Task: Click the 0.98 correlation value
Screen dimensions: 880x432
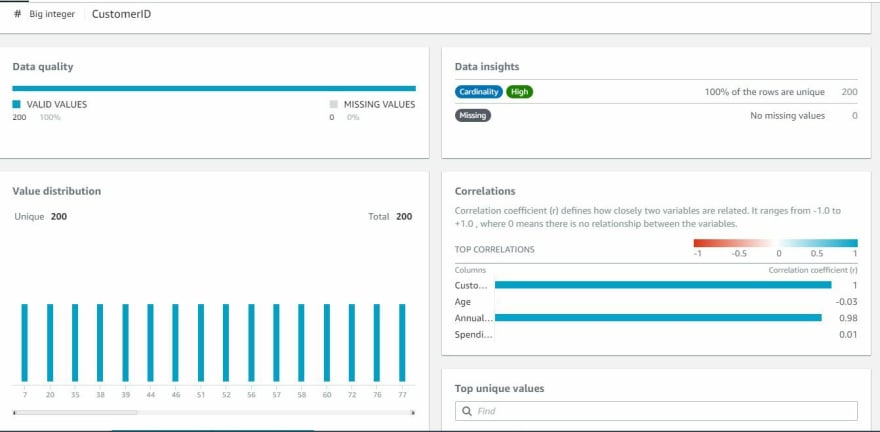Action: pyautogui.click(x=849, y=318)
